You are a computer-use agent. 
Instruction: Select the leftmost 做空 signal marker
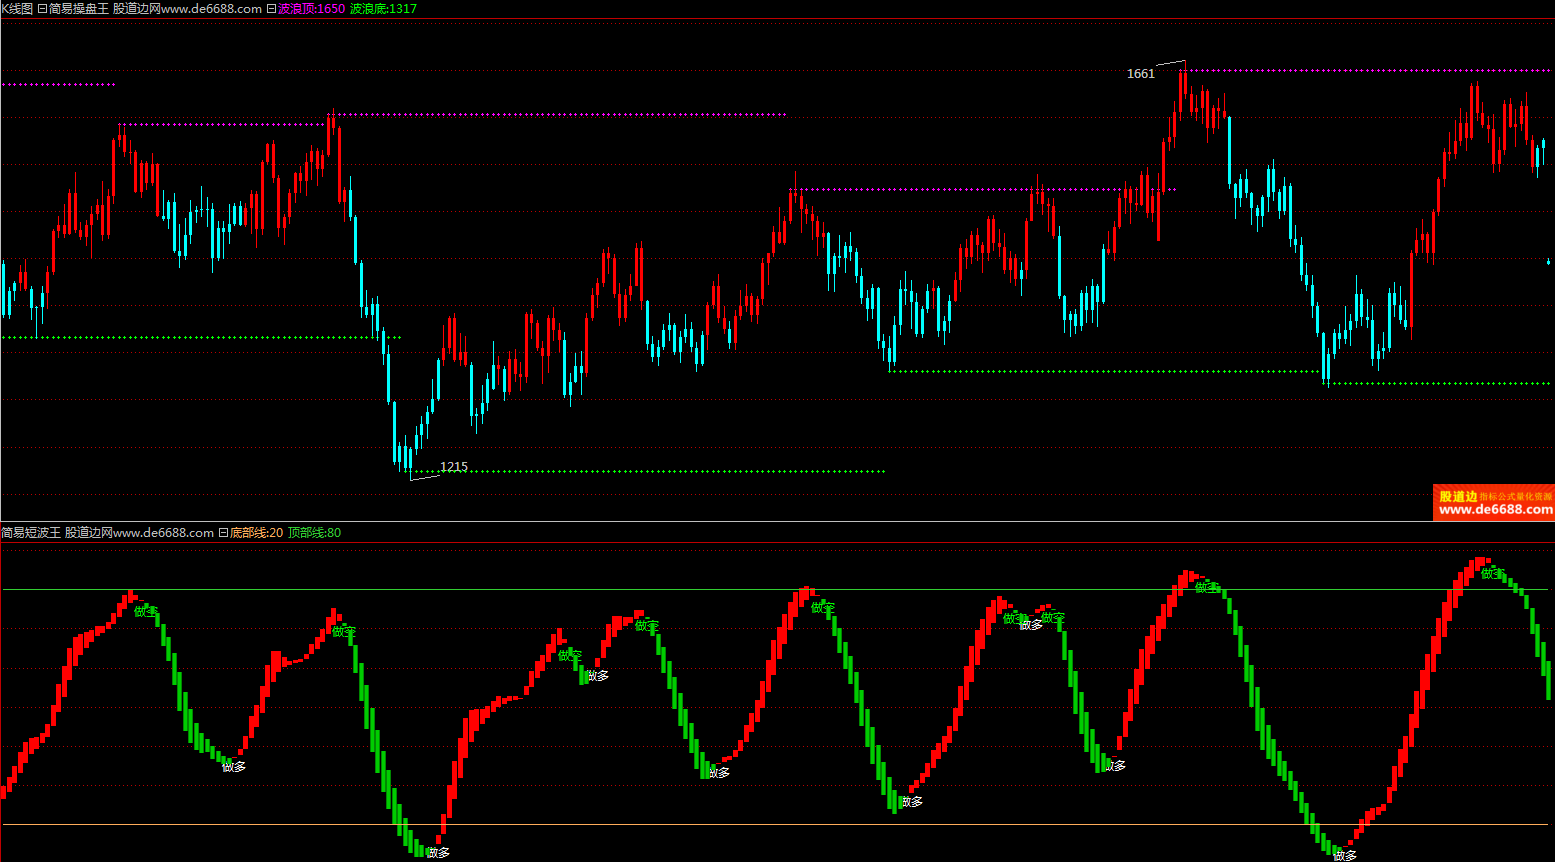(x=146, y=611)
